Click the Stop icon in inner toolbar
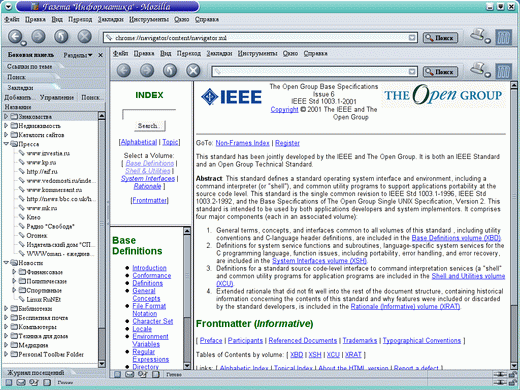 point(193,70)
